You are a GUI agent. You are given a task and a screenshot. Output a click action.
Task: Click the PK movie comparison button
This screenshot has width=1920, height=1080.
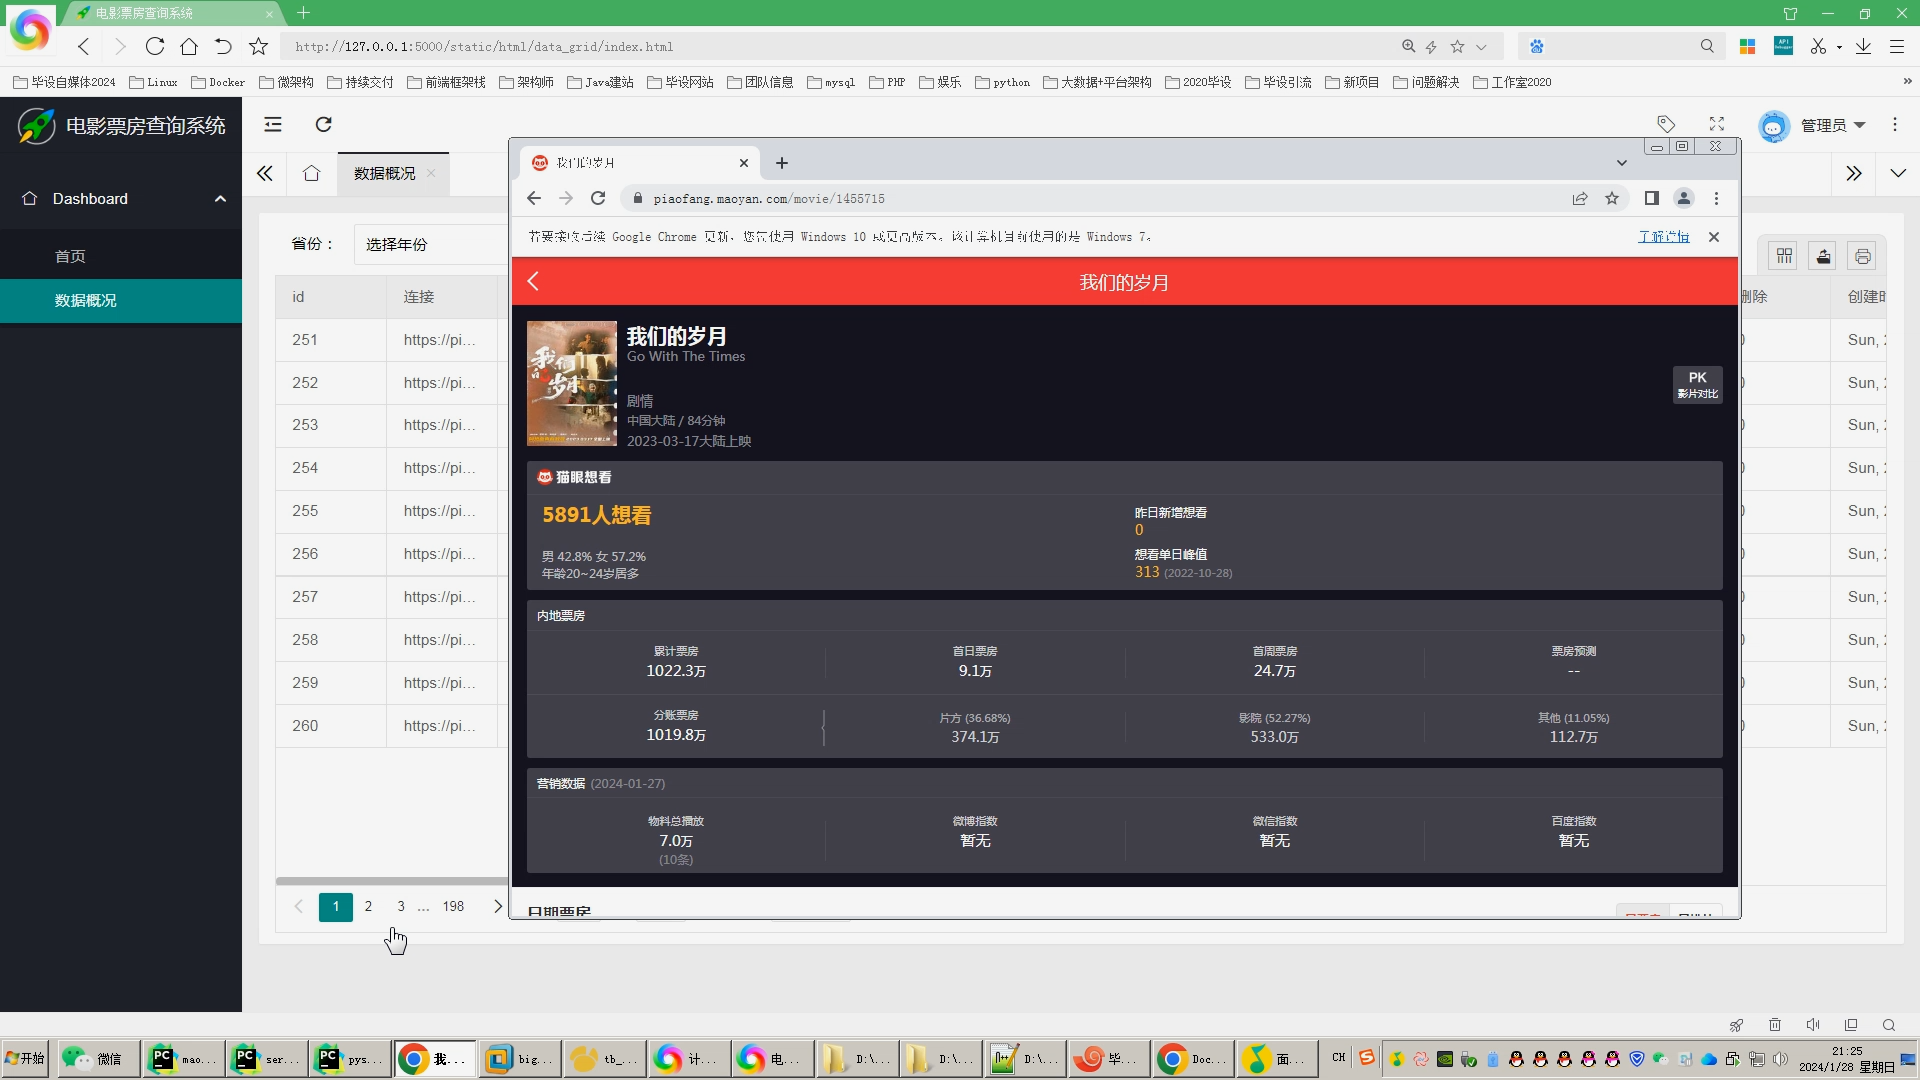tap(1697, 384)
